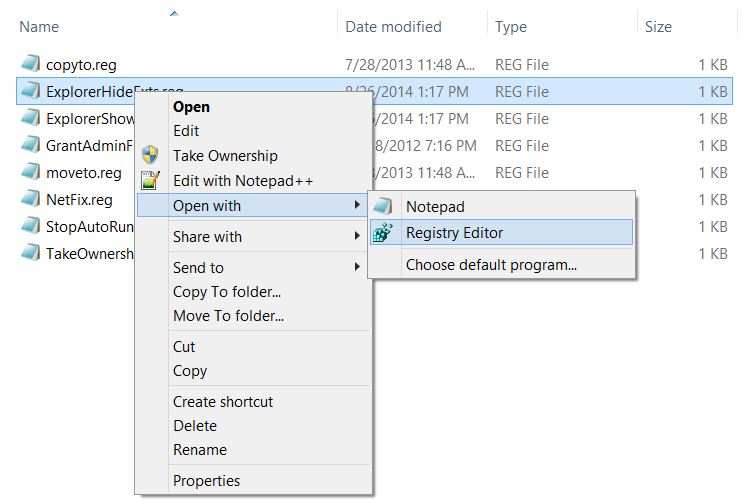
Task: Expand the Send to submenu arrow
Action: pyautogui.click(x=357, y=268)
